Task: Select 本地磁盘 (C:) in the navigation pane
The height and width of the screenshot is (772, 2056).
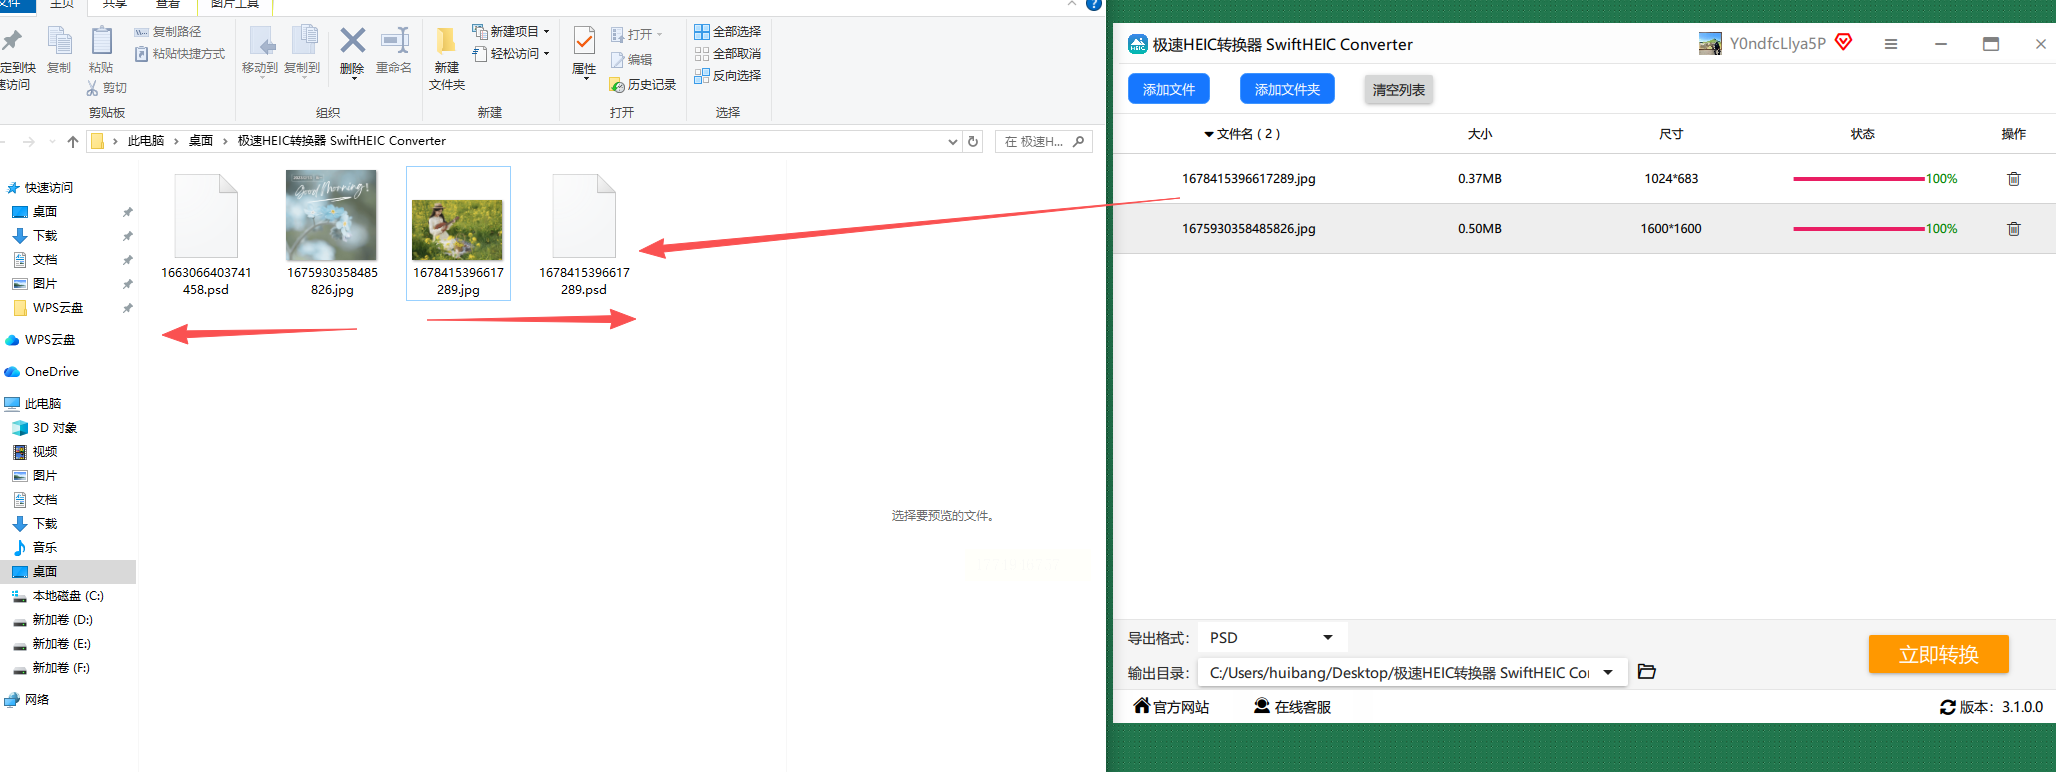Action: click(x=68, y=596)
